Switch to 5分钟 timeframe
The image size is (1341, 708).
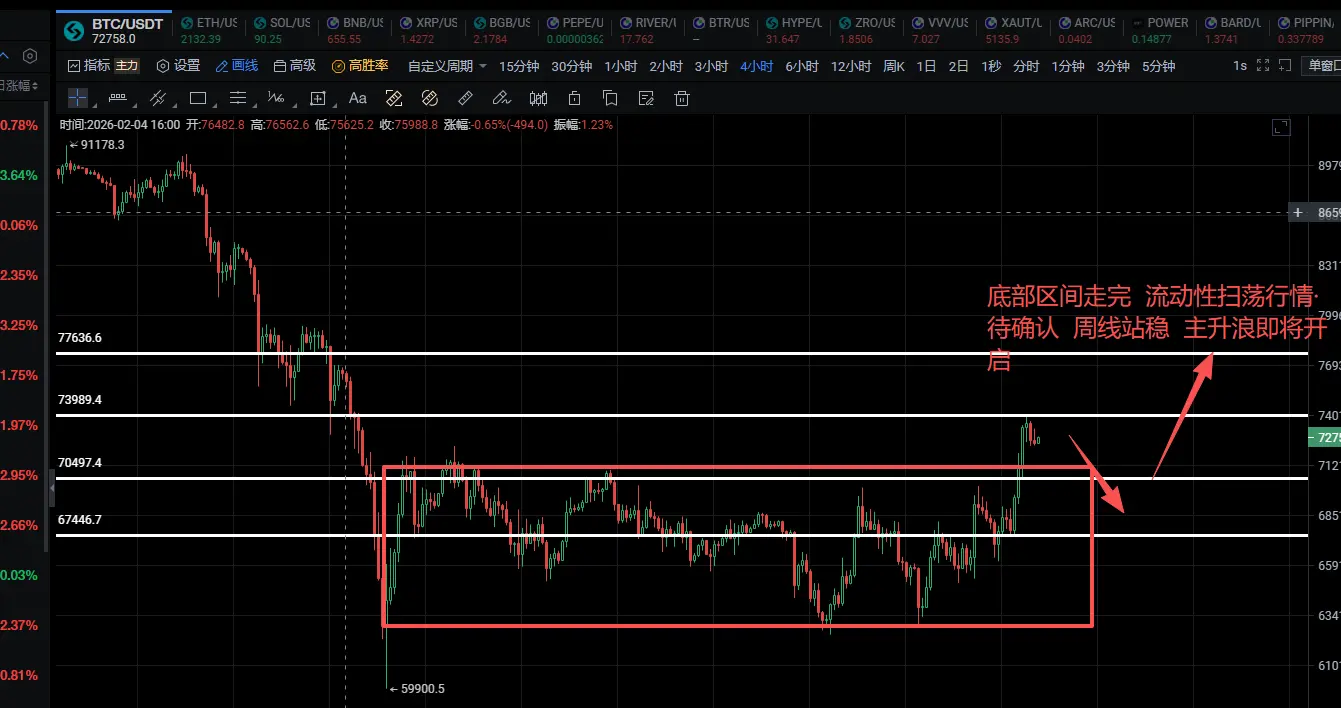click(1158, 66)
